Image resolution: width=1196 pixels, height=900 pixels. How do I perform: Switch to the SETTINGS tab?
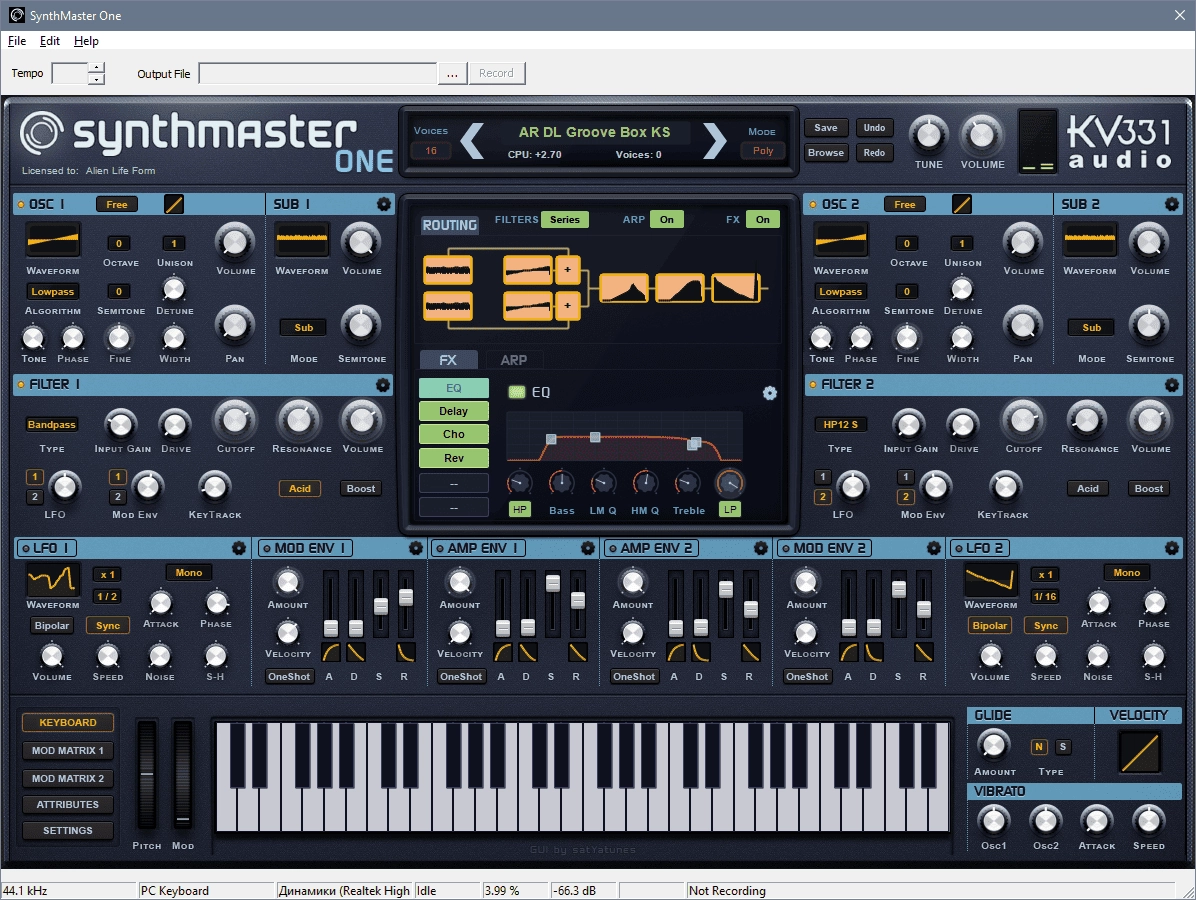[x=68, y=831]
